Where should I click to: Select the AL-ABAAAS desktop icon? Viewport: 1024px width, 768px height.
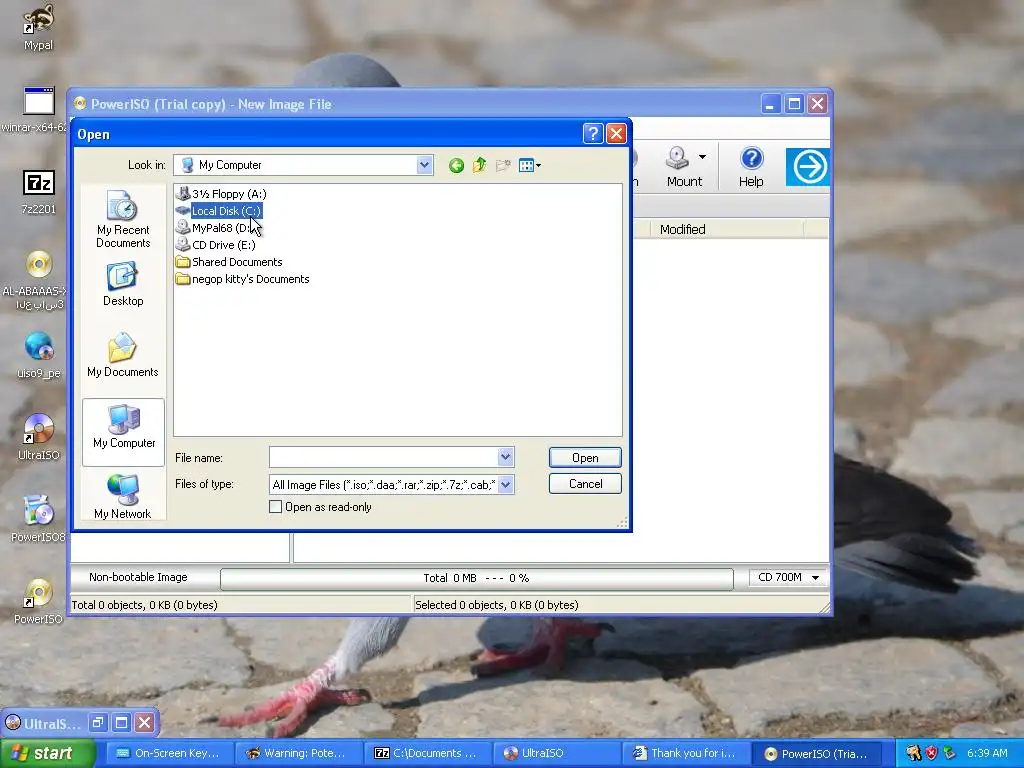click(x=34, y=281)
